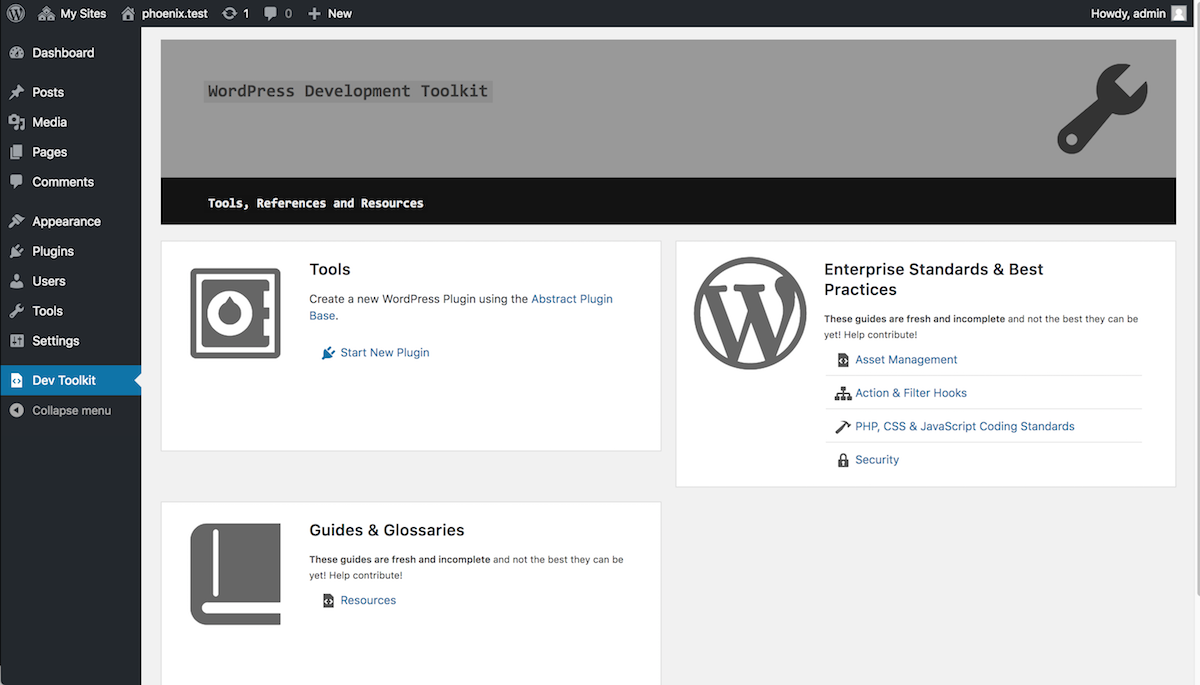Follow the Abstract Plugin Base link
1200x685 pixels.
click(x=572, y=299)
